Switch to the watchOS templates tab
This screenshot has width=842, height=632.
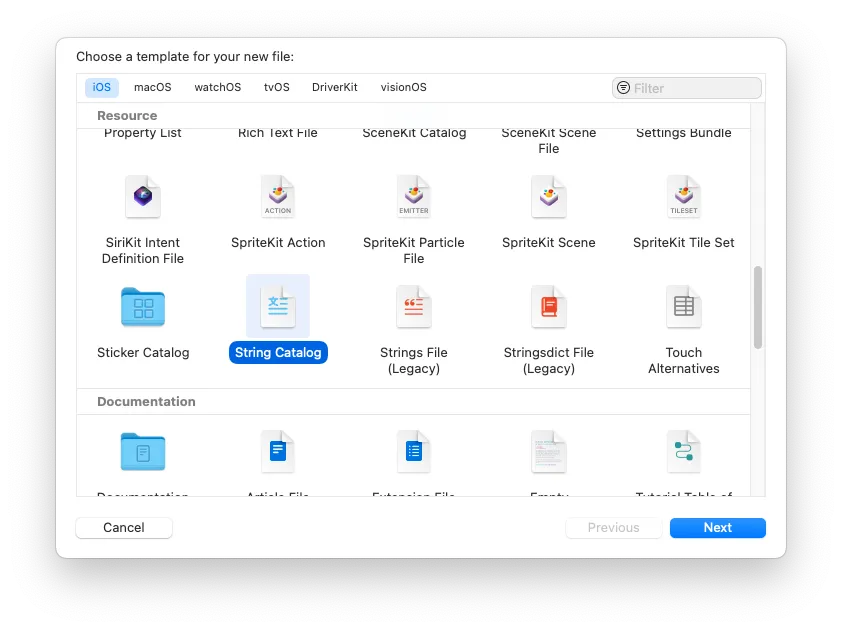point(217,87)
